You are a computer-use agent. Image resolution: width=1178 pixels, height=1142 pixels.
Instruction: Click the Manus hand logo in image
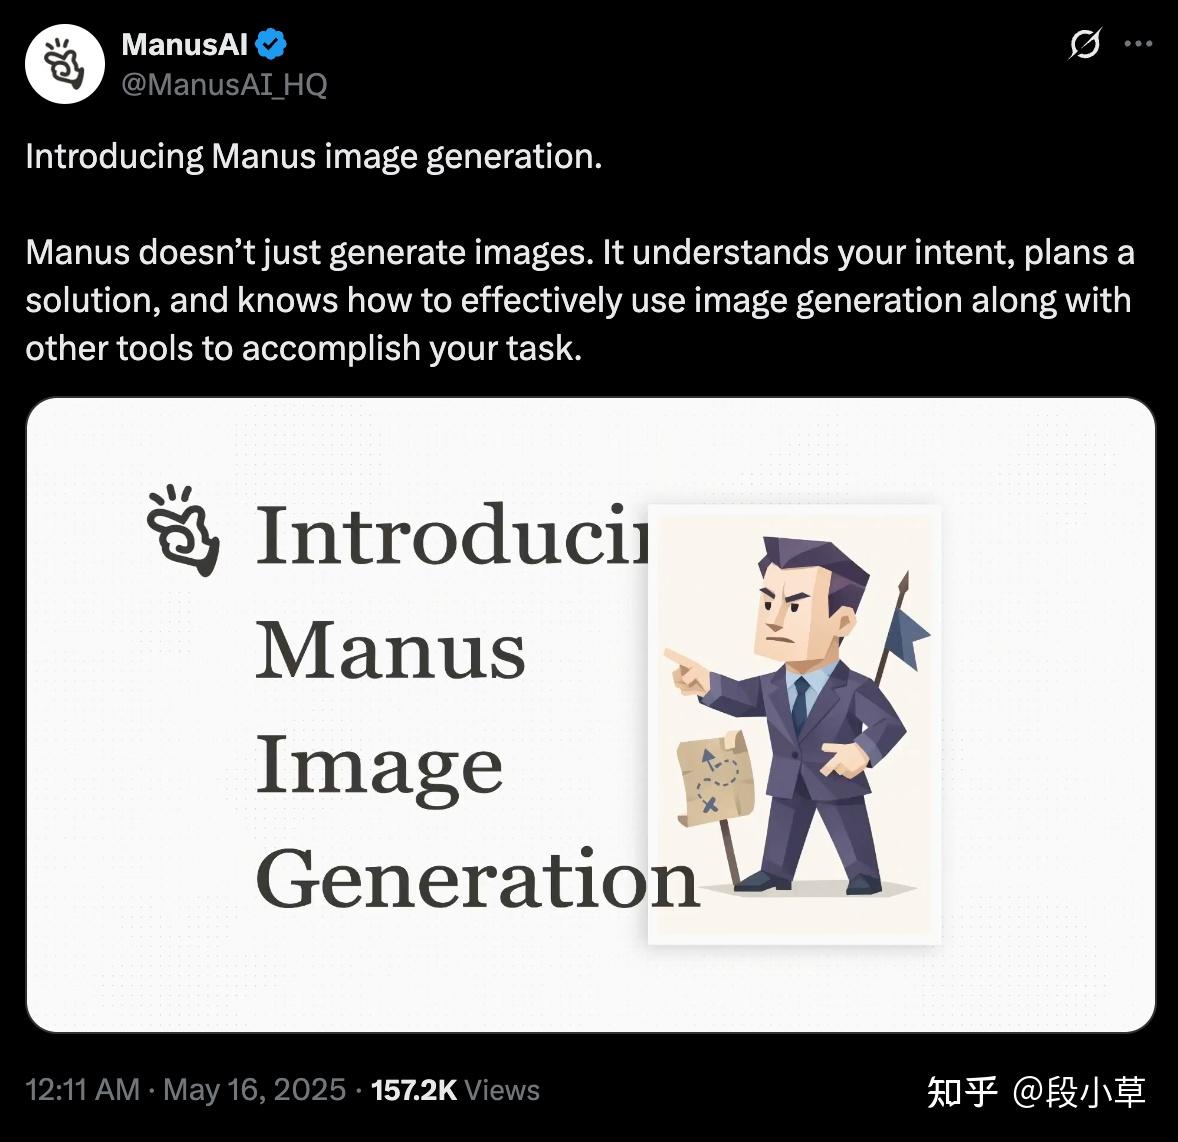[182, 530]
